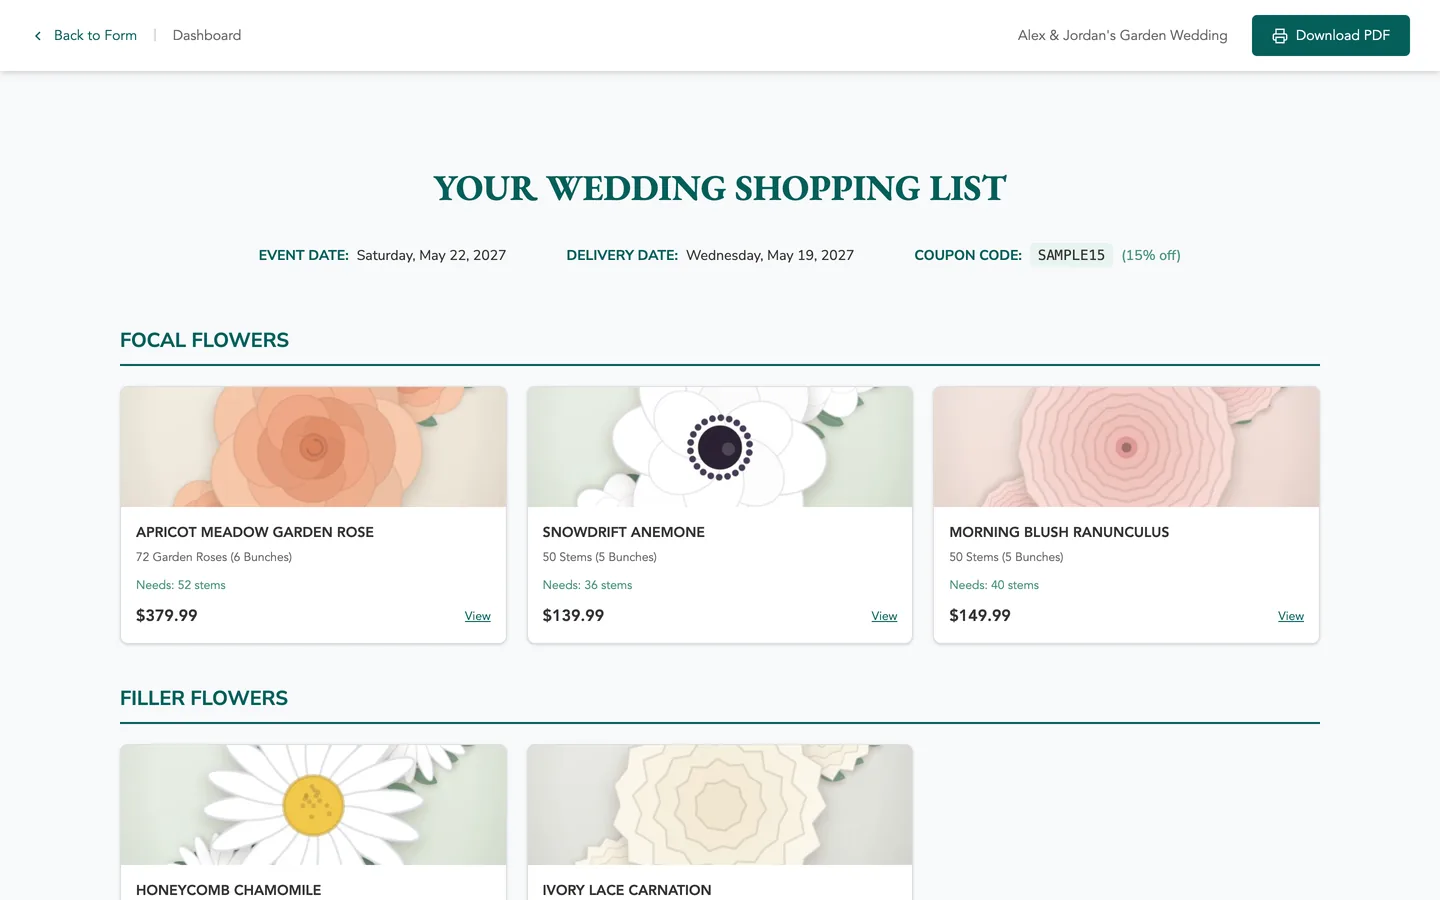Click the Needs: 40 stems text
The height and width of the screenshot is (900, 1440).
click(x=994, y=585)
